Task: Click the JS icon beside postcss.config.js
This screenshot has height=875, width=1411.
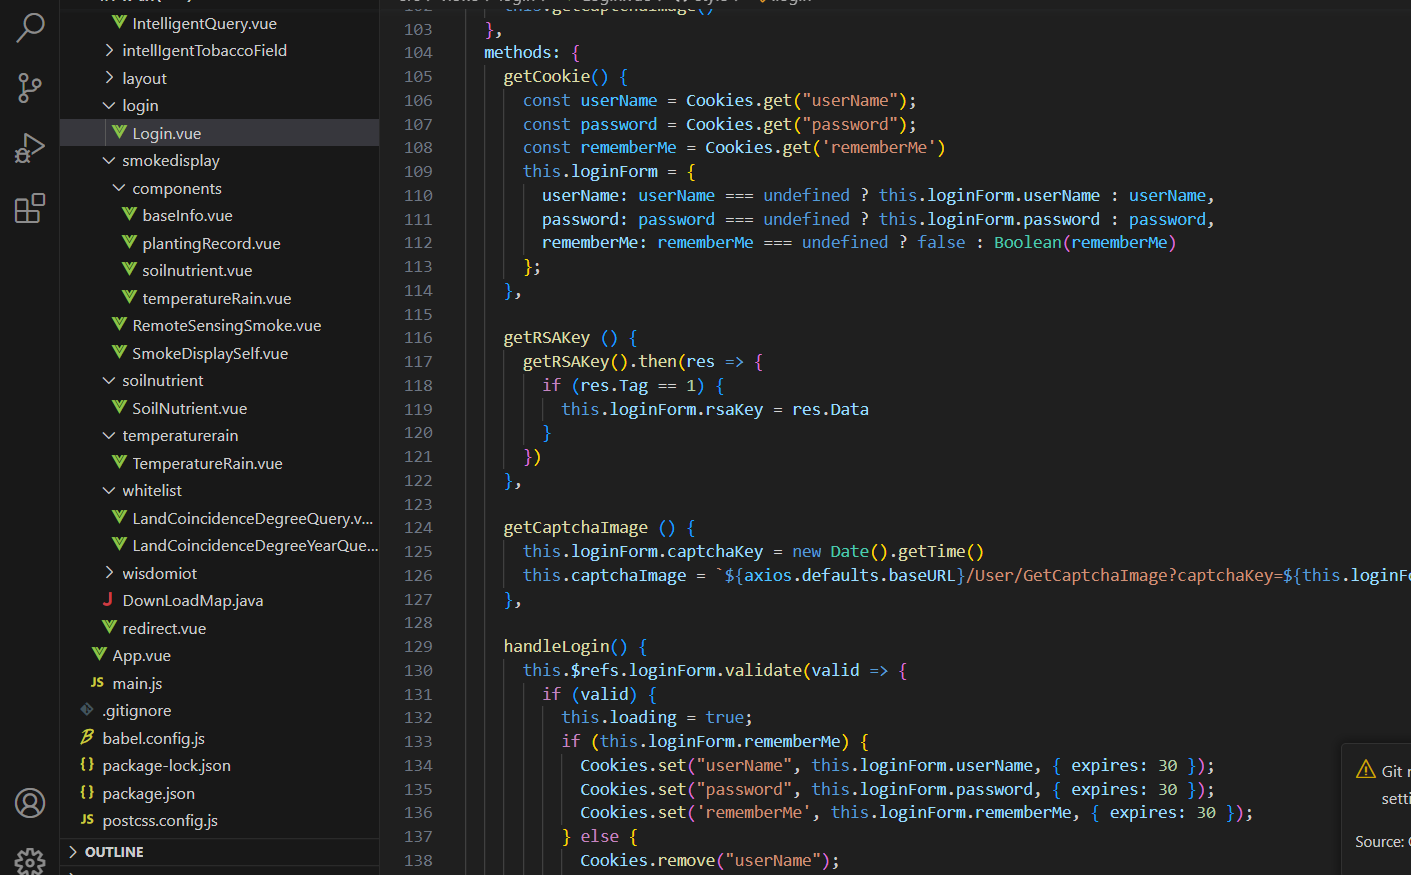Action: pyautogui.click(x=88, y=819)
